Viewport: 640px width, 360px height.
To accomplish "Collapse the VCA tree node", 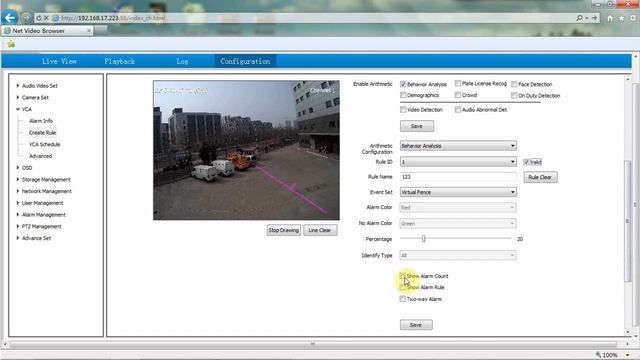I will coord(18,109).
